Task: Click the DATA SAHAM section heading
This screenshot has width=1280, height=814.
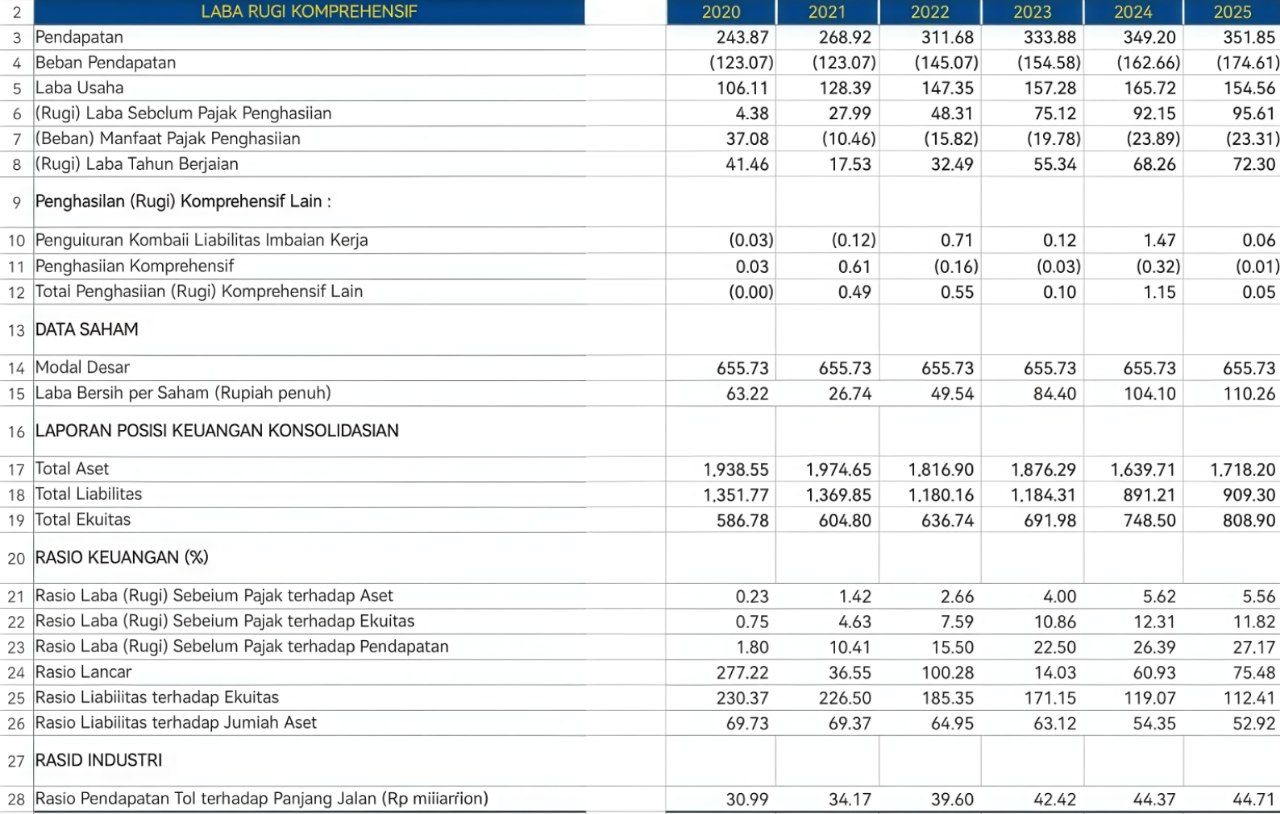Action: point(87,329)
